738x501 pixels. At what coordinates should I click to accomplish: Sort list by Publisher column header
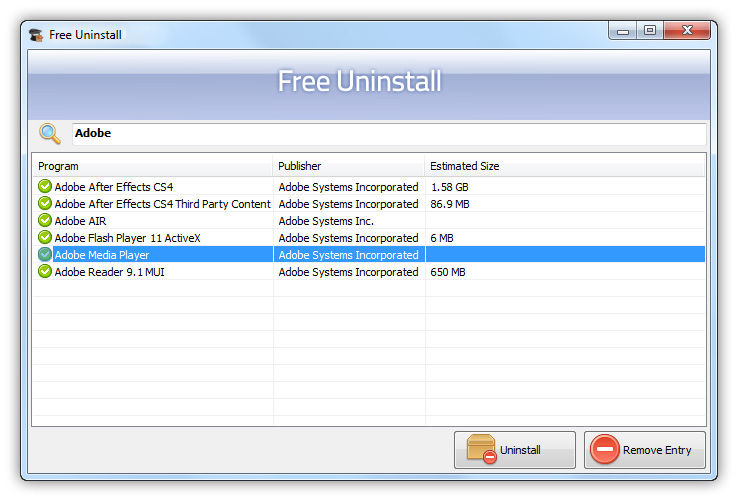349,166
